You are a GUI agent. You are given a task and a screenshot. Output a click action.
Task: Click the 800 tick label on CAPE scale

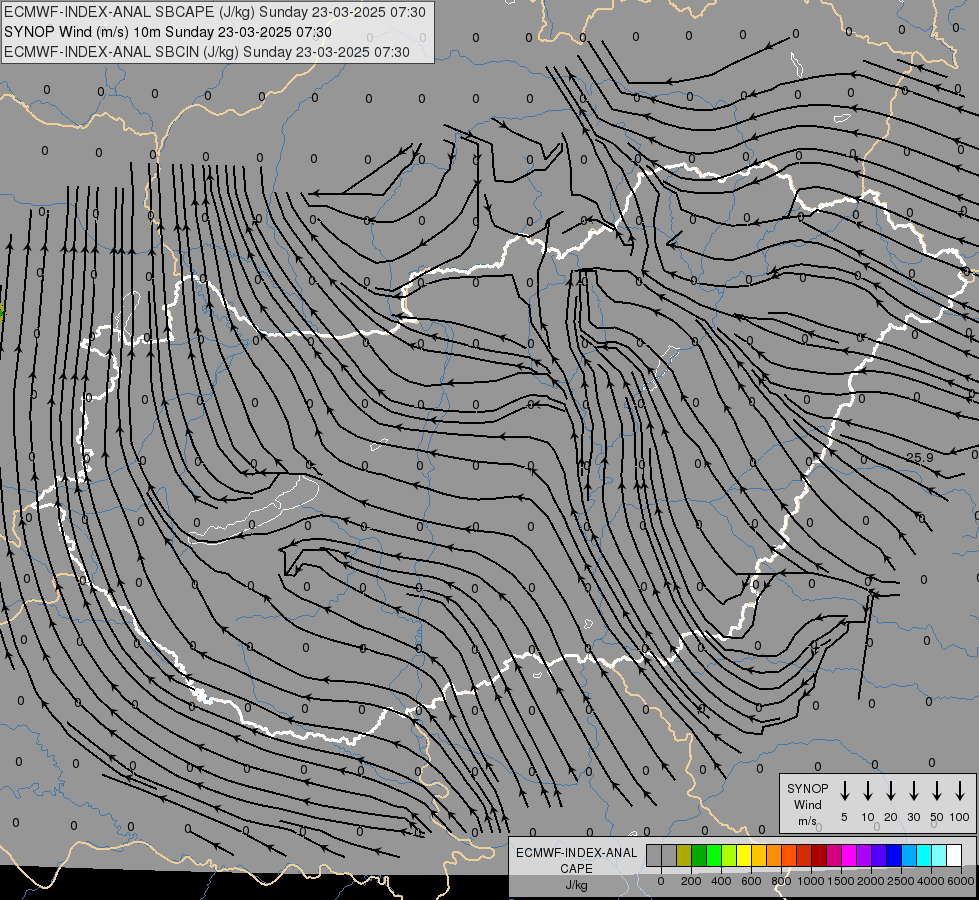click(781, 881)
